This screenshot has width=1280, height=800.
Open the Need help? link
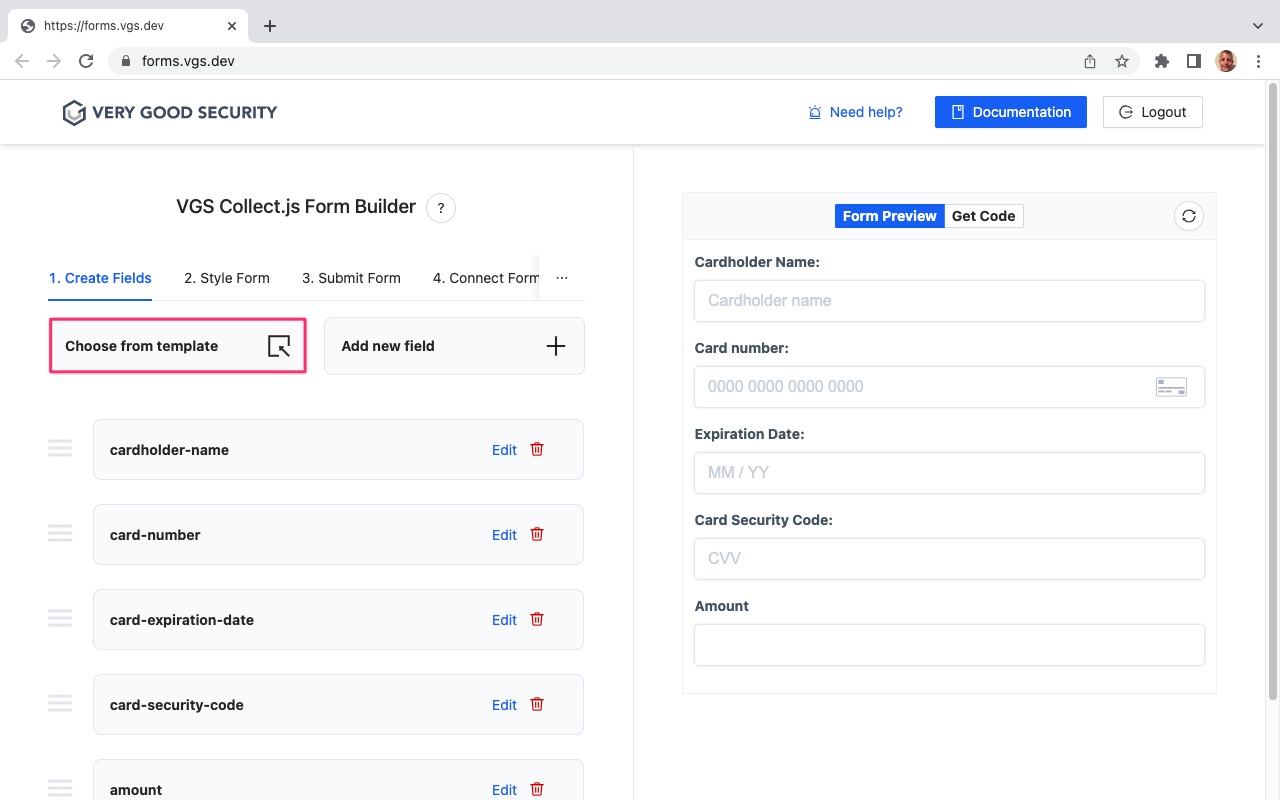click(856, 112)
